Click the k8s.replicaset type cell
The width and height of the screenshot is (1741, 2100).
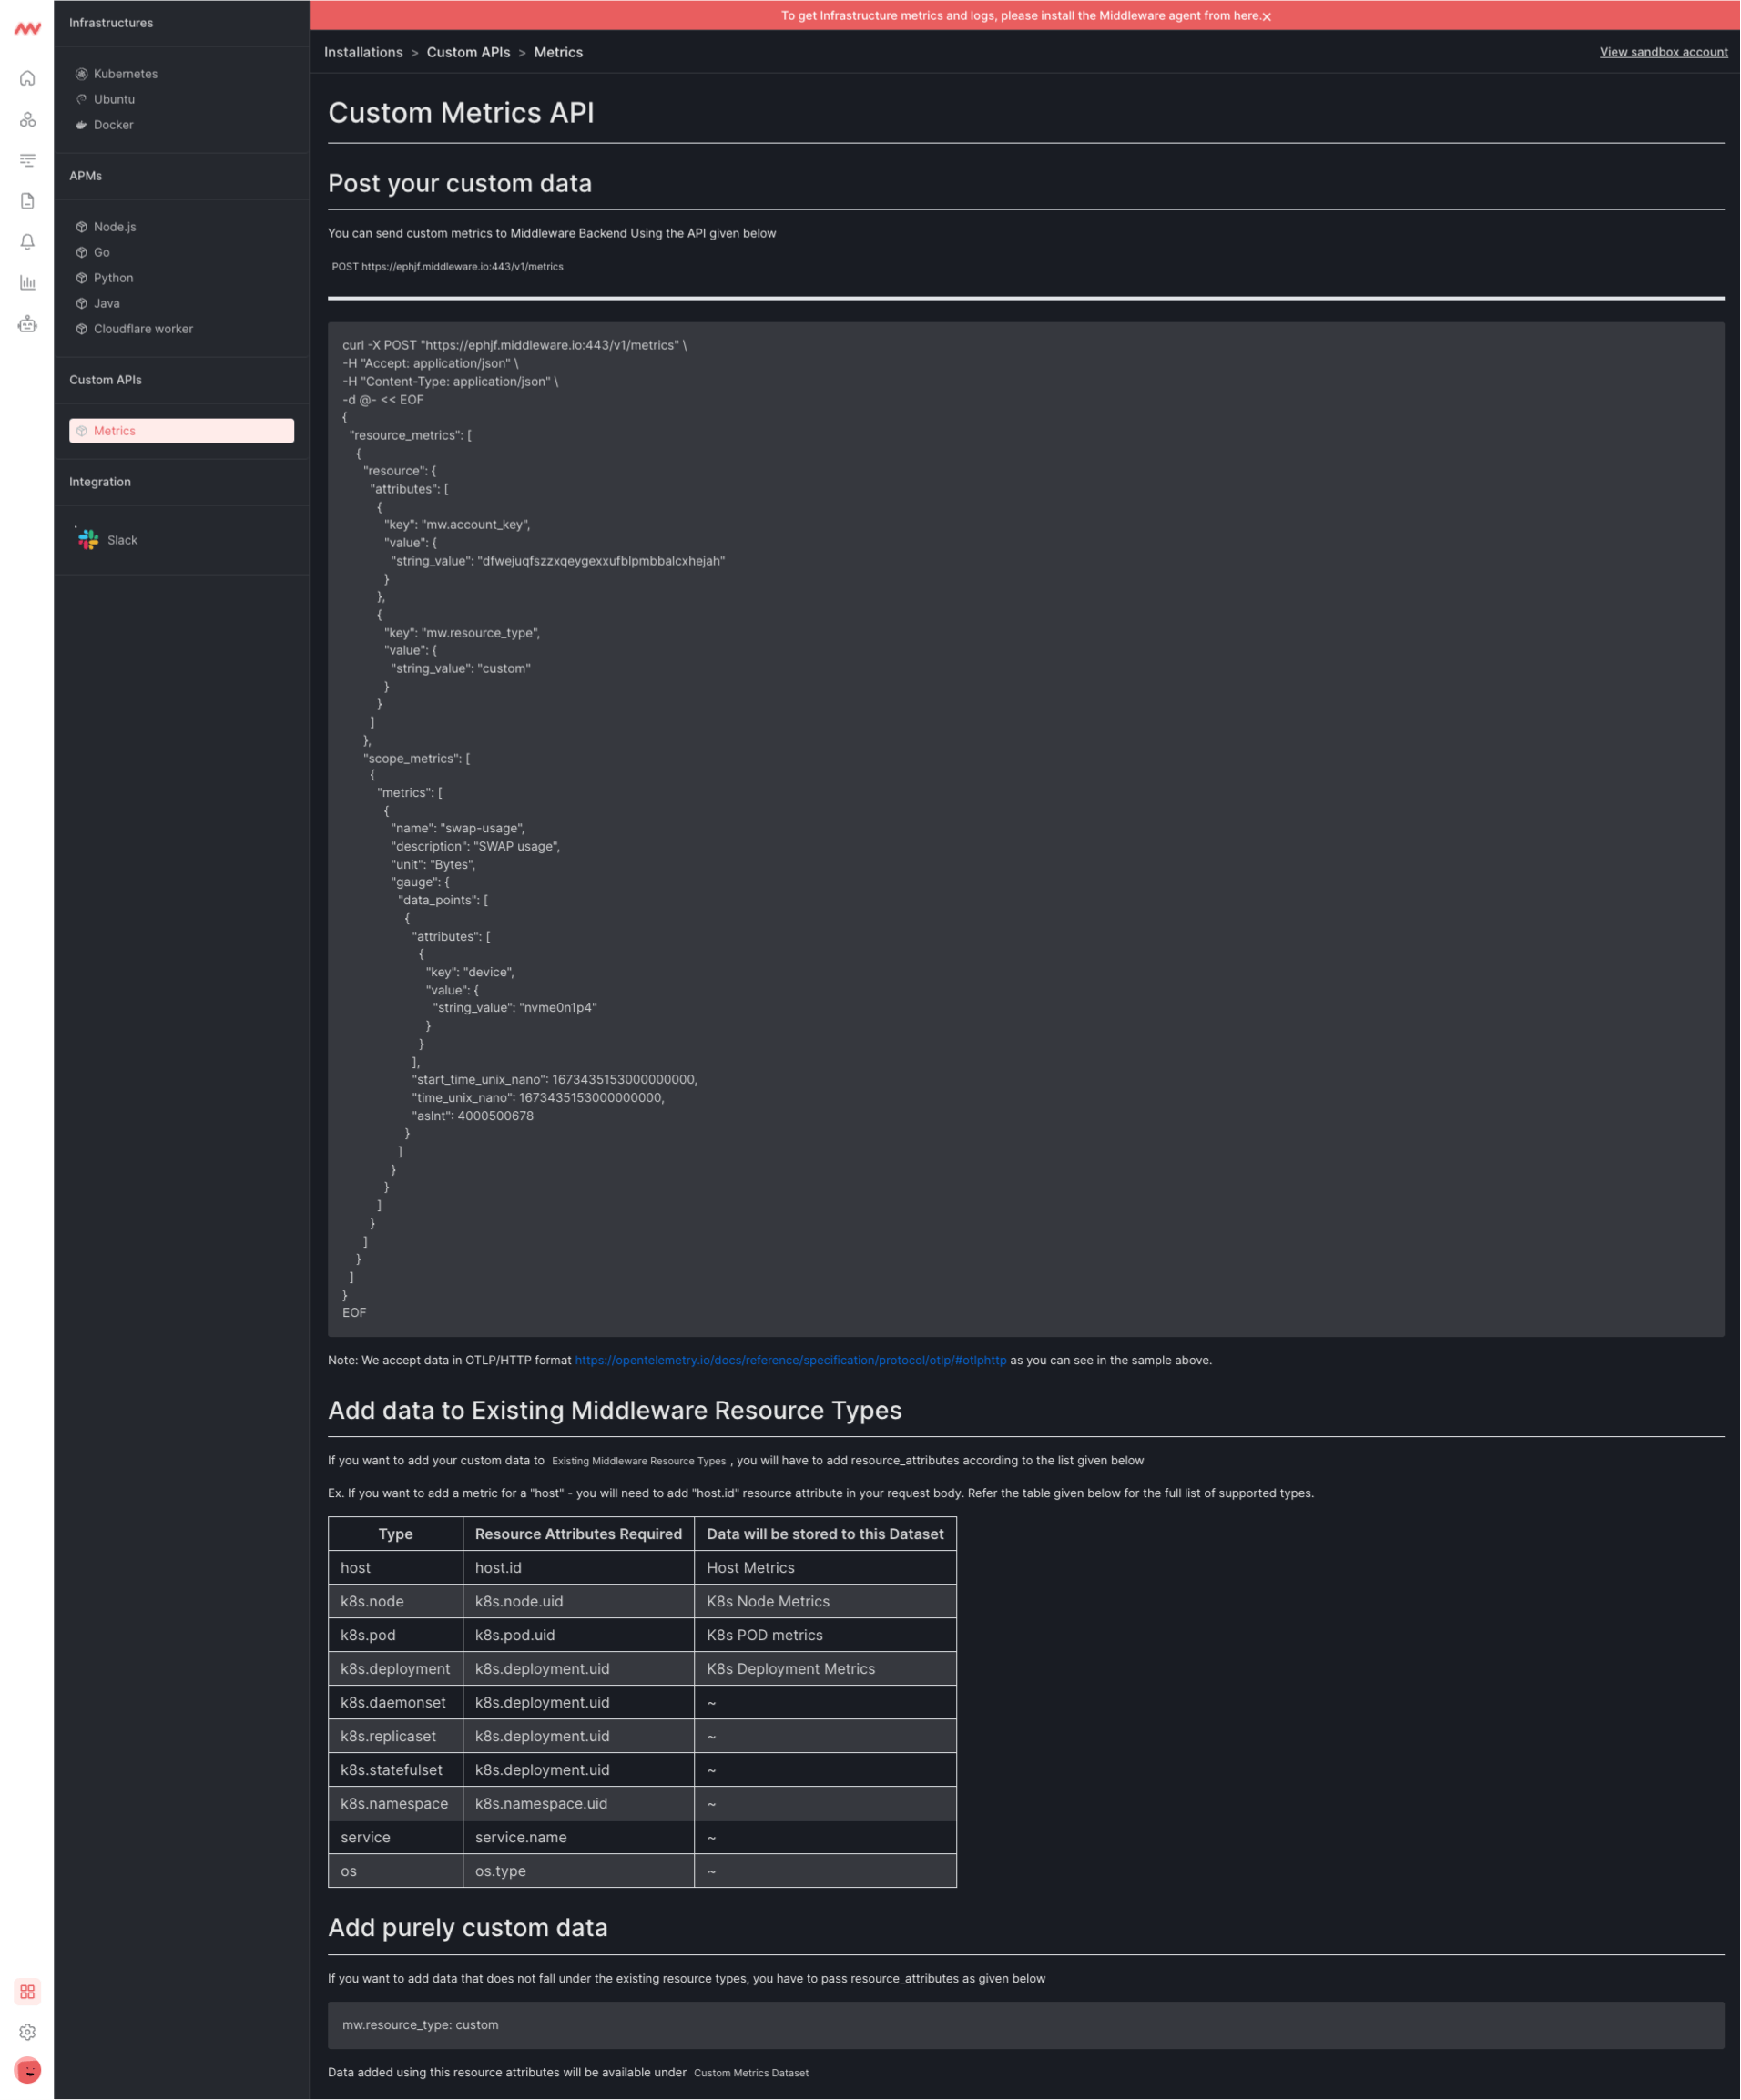(395, 1736)
